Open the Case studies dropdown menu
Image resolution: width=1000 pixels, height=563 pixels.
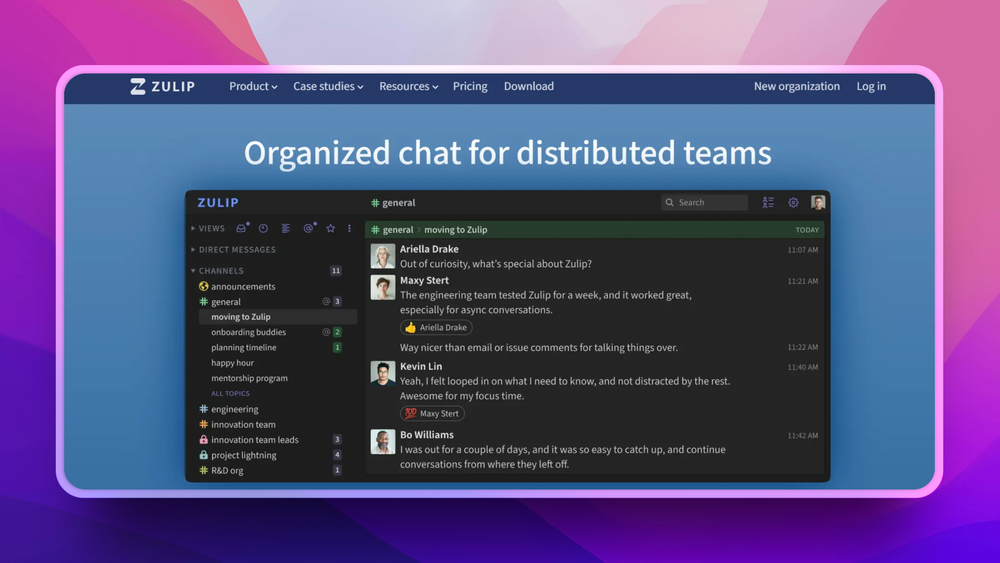328,86
